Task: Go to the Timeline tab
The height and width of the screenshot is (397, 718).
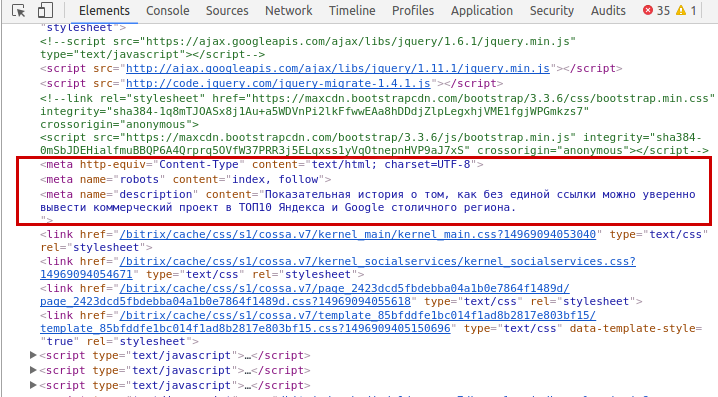Action: click(x=352, y=11)
